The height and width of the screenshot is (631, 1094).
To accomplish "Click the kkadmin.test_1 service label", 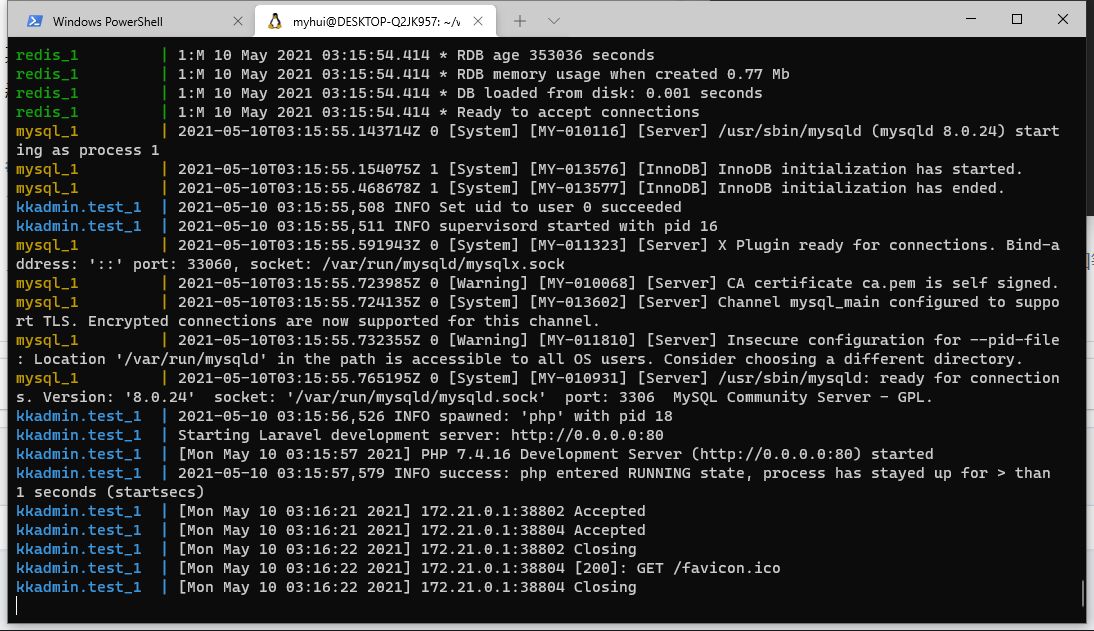I will (78, 207).
